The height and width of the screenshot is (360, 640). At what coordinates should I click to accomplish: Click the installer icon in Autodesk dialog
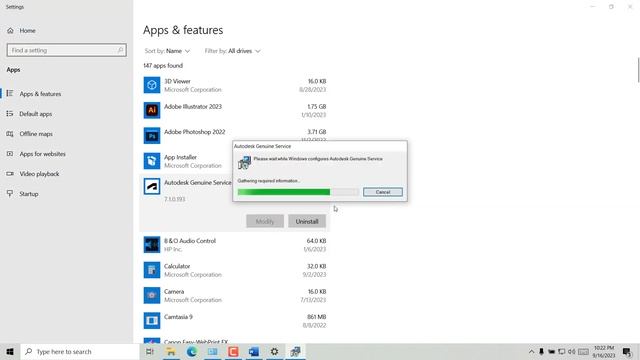coord(244,162)
